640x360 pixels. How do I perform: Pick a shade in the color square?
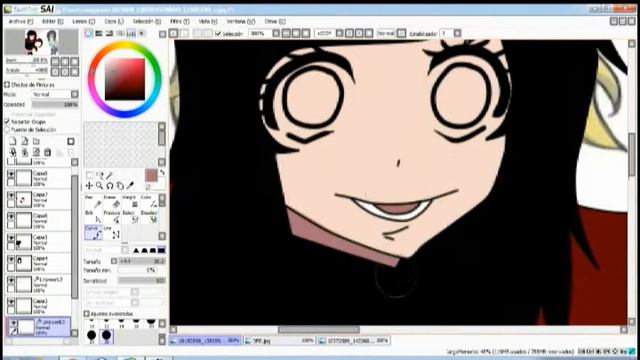click(x=125, y=79)
